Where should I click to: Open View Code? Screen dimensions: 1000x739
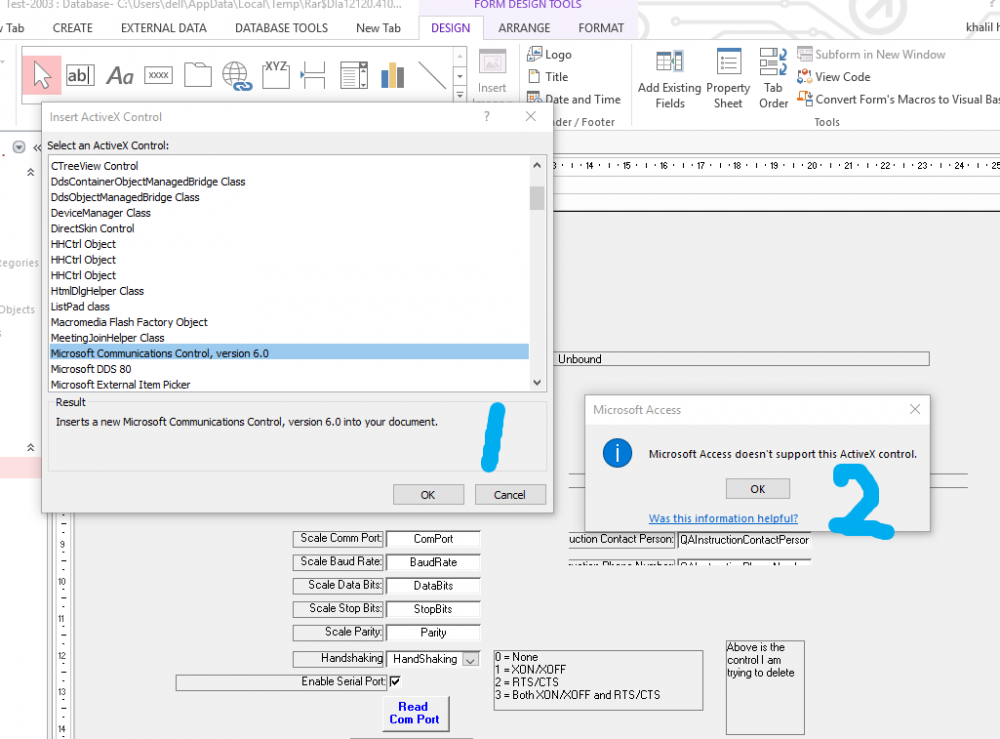(x=834, y=77)
